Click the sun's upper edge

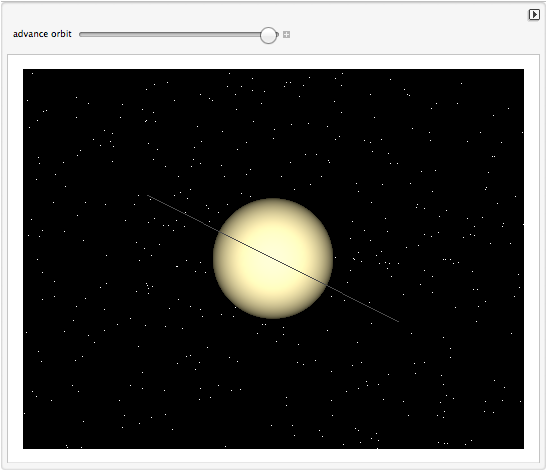pos(273,199)
